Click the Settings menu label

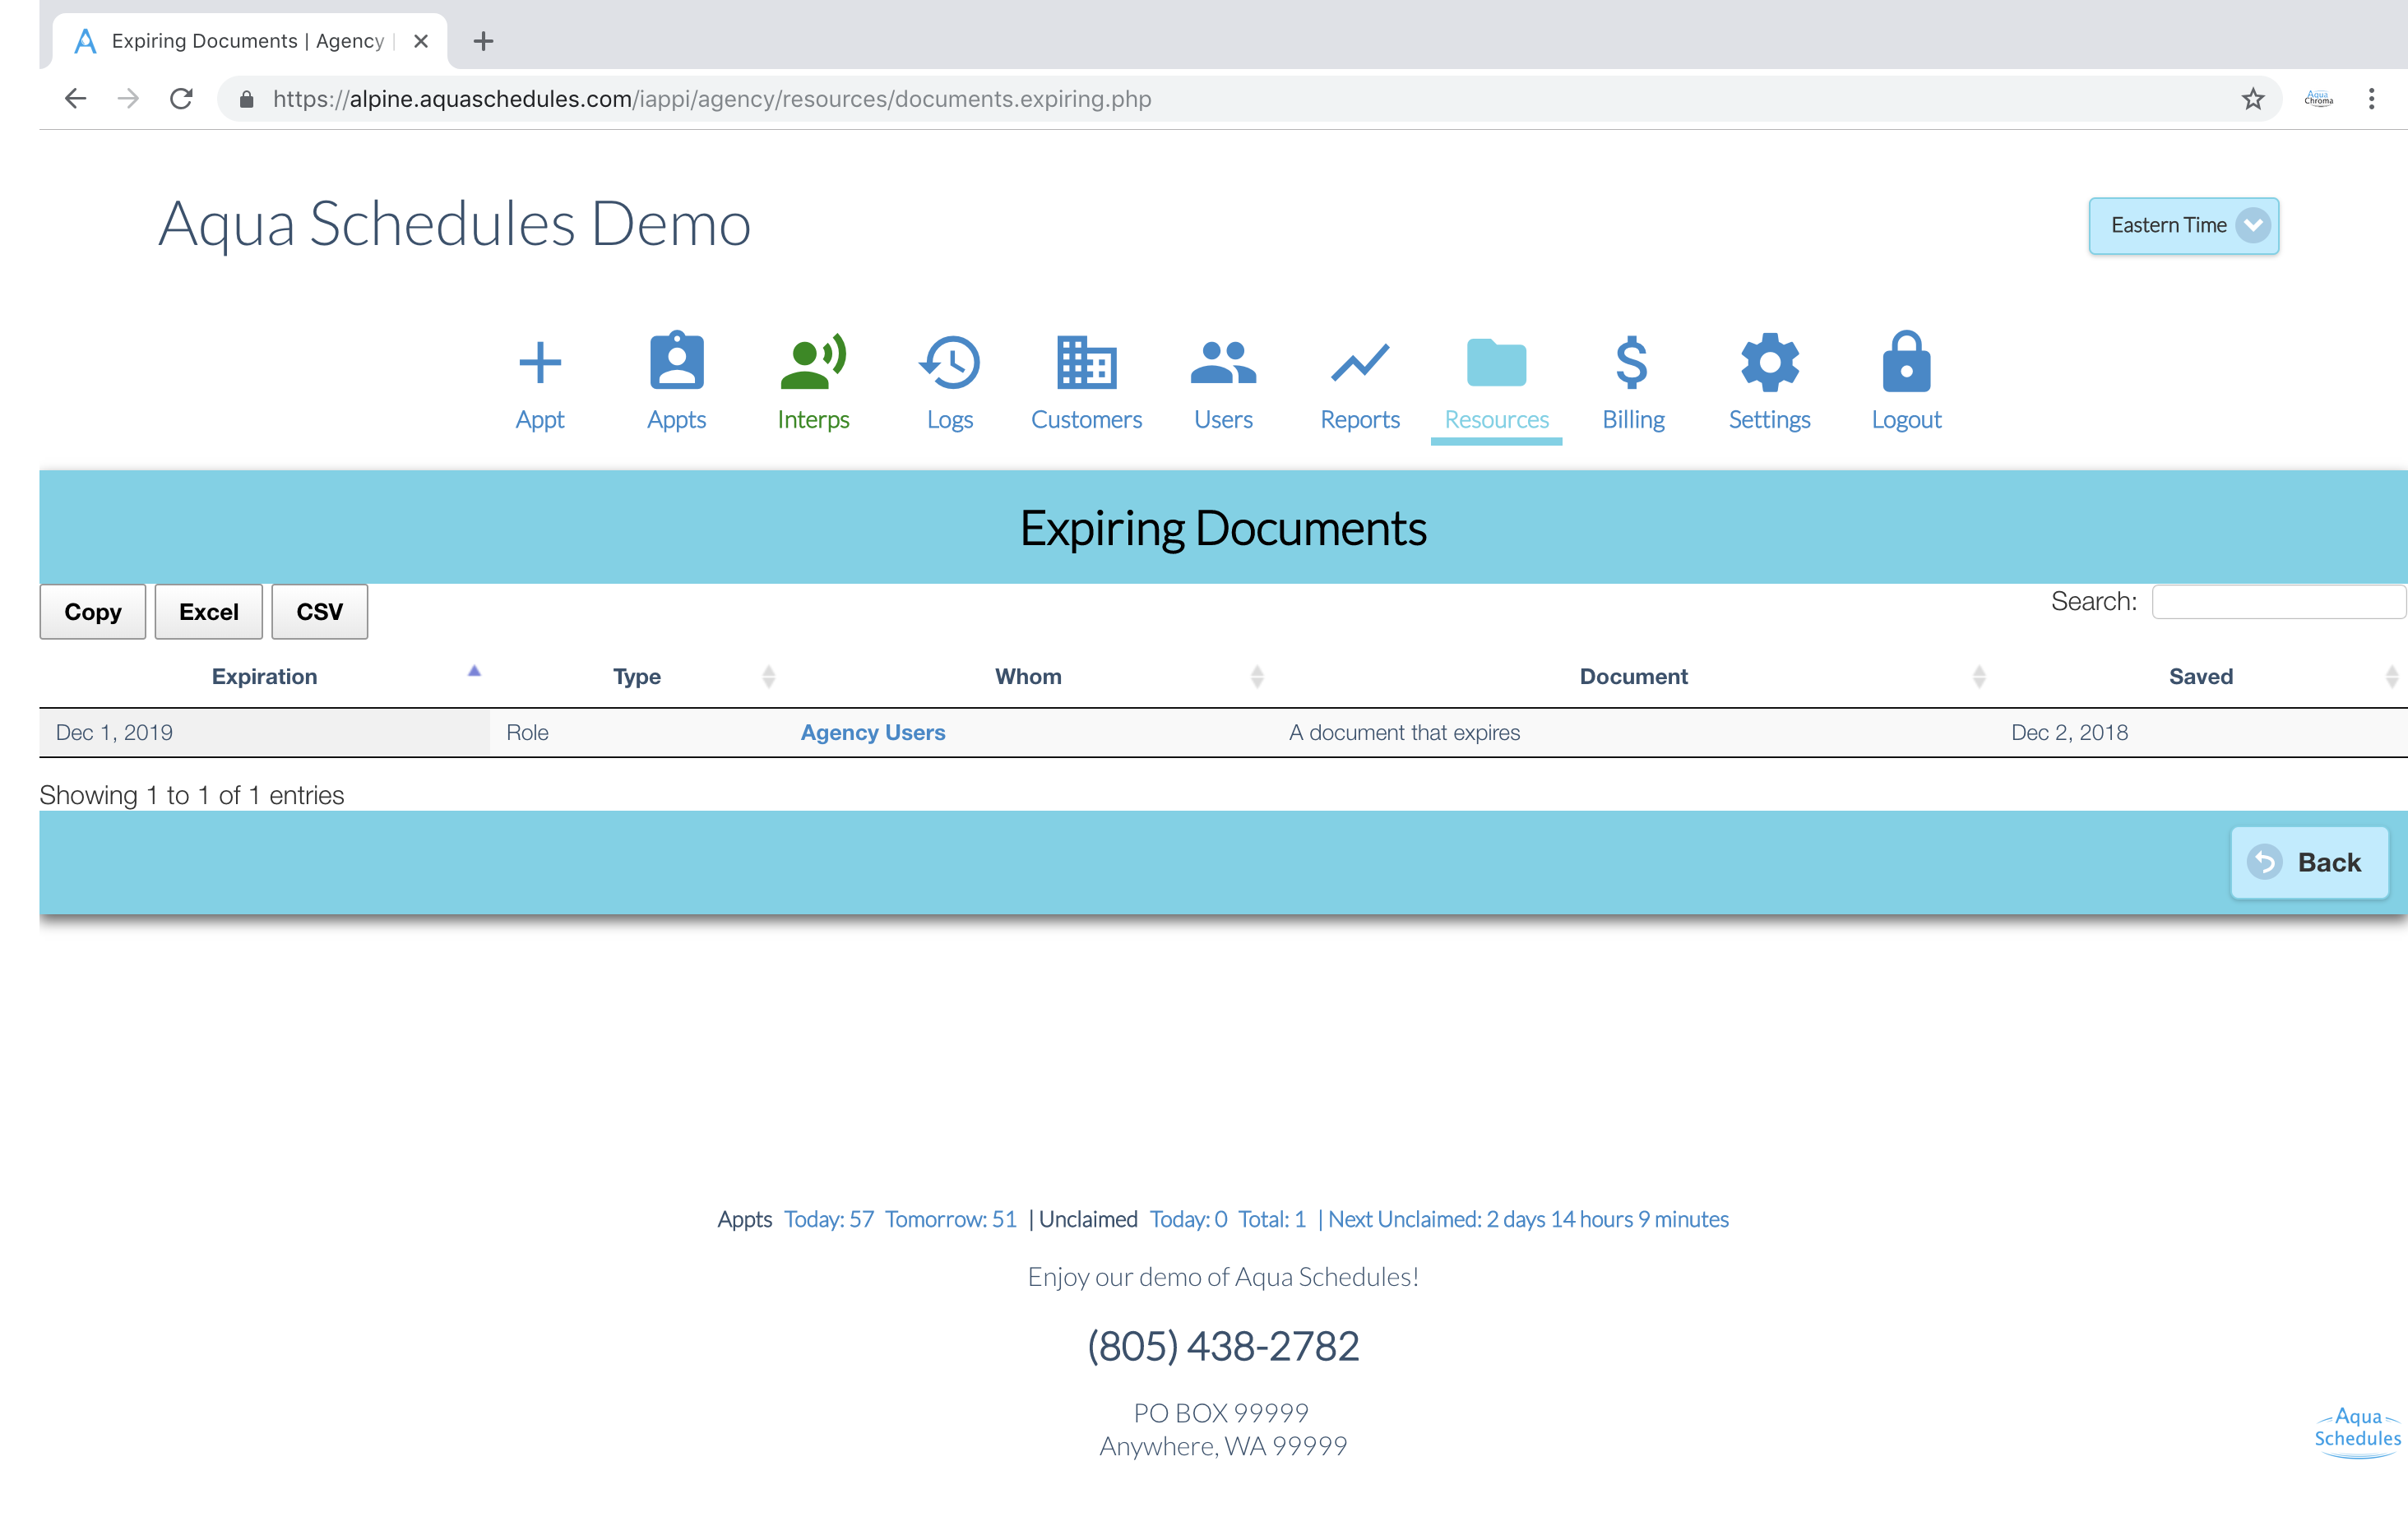coord(1769,420)
